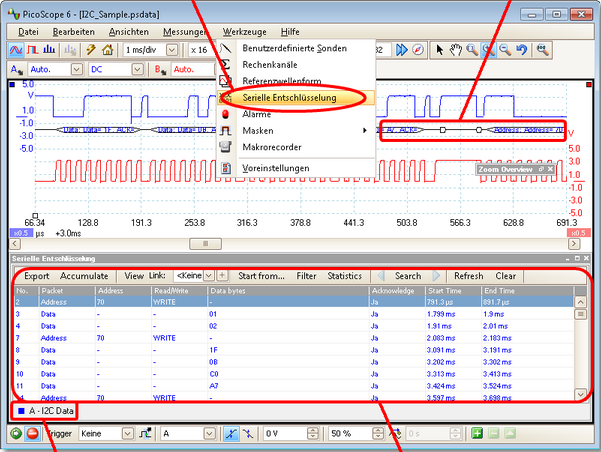Click the edit measurement icon
The height and width of the screenshot is (452, 601).
510,434
